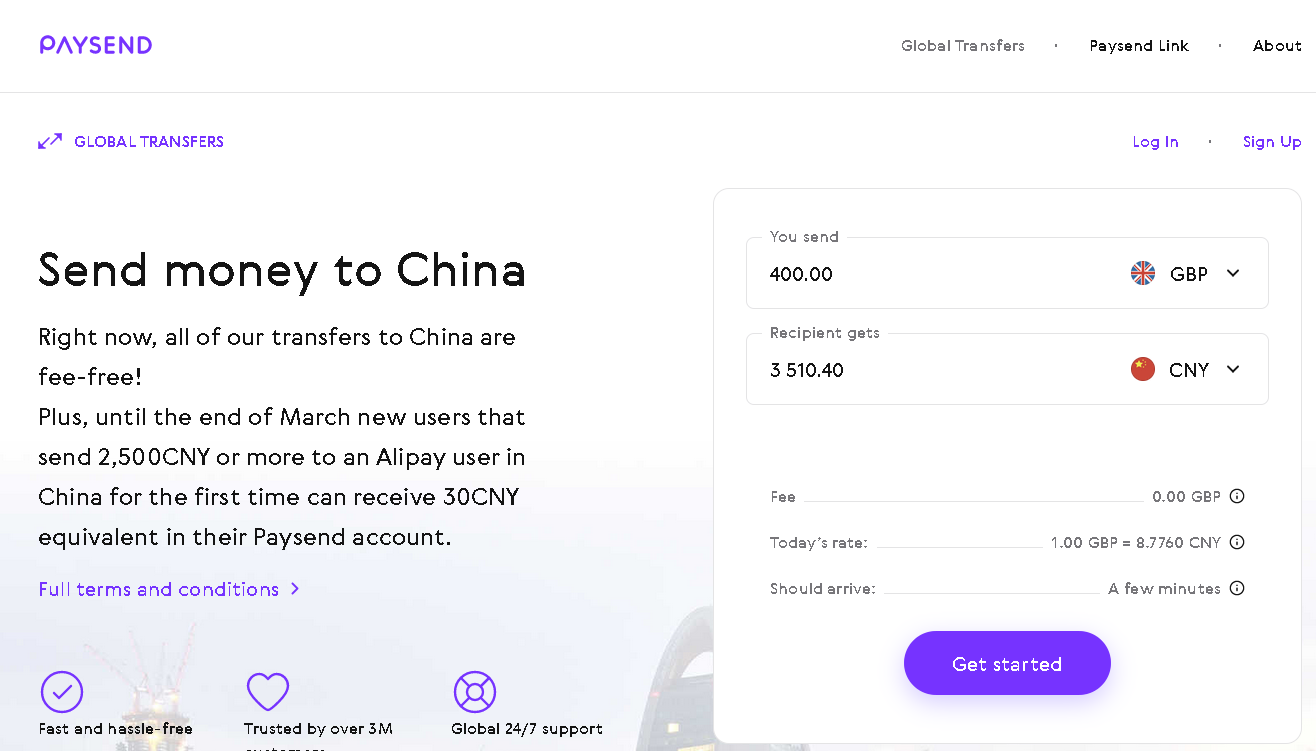The width and height of the screenshot is (1316, 751).
Task: Expand the CNY currency dropdown
Action: click(1233, 369)
